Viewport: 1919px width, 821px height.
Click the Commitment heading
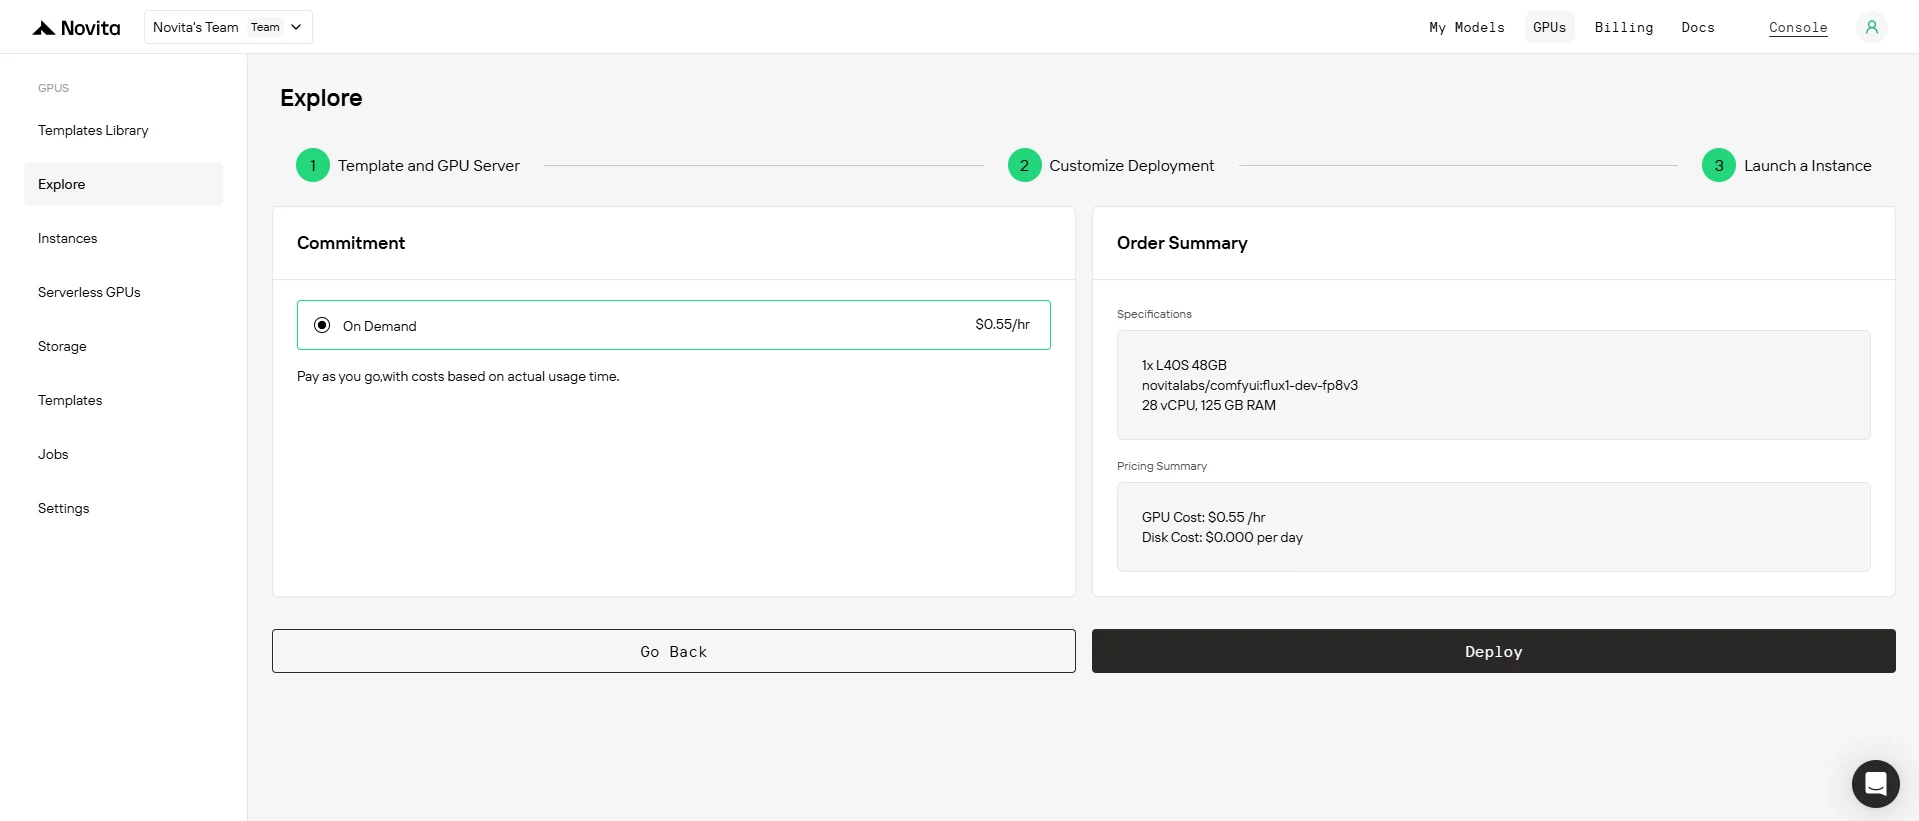(x=351, y=243)
